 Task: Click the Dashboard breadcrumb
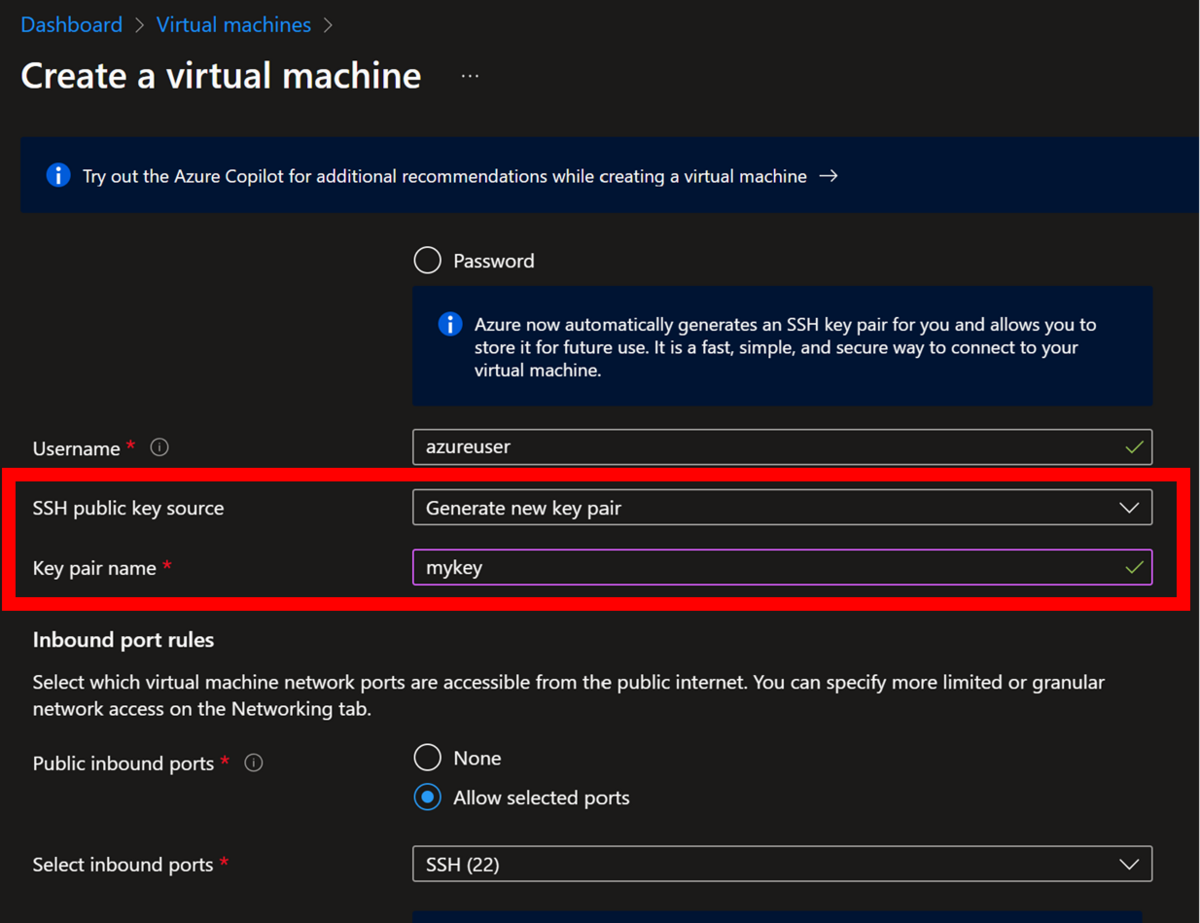pos(71,24)
